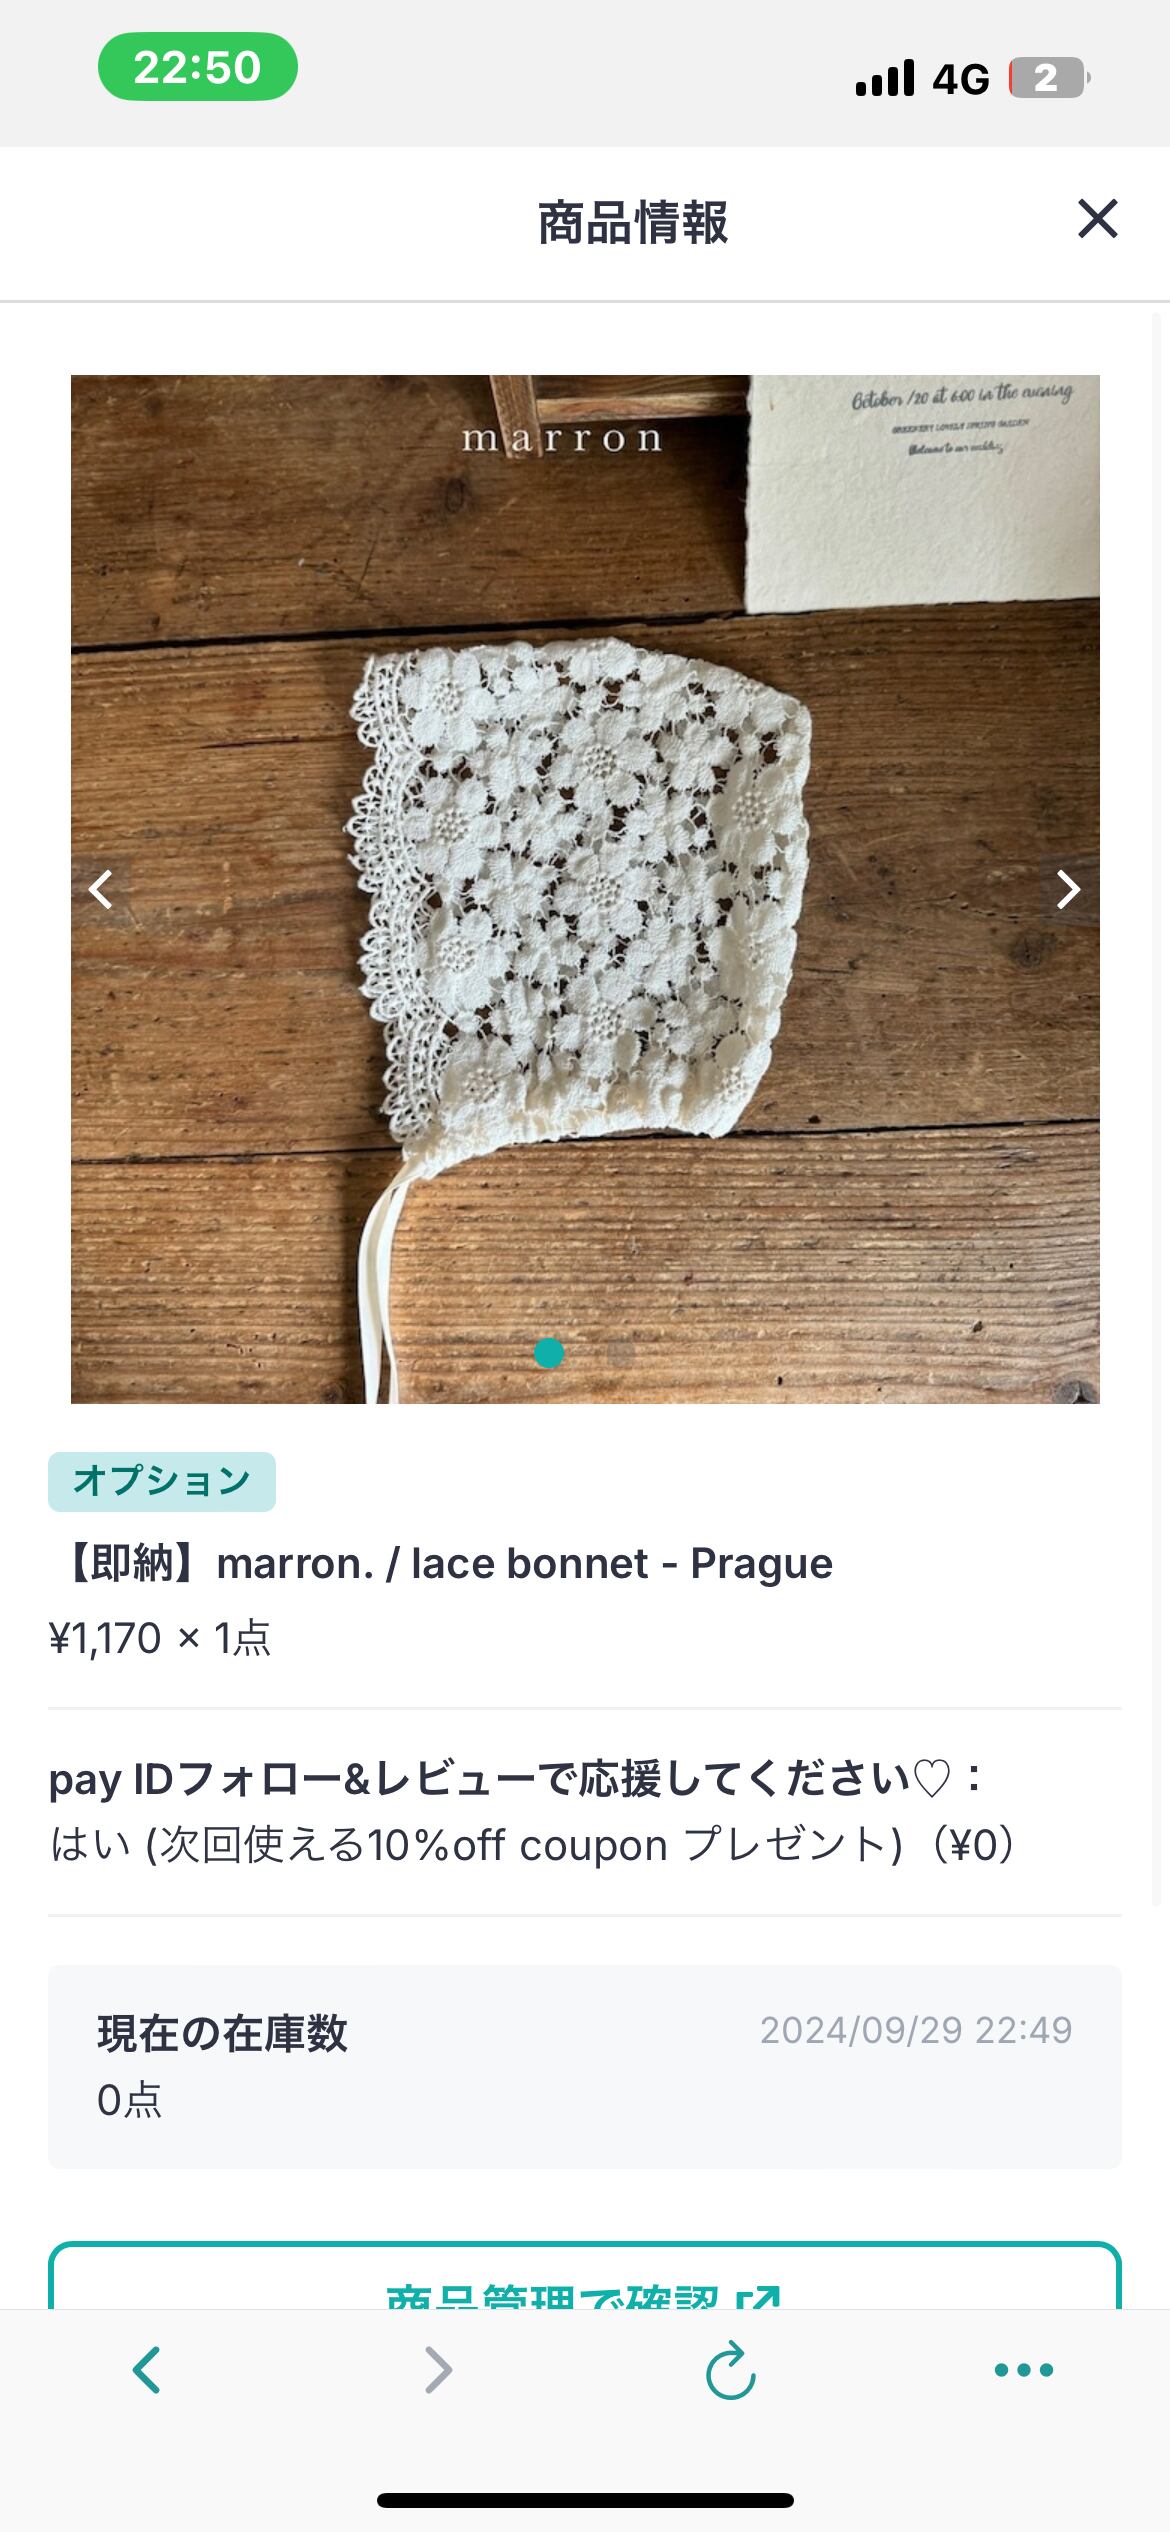Tap the home indicator bar at bottom
The width and height of the screenshot is (1170, 2532).
(x=585, y=2500)
